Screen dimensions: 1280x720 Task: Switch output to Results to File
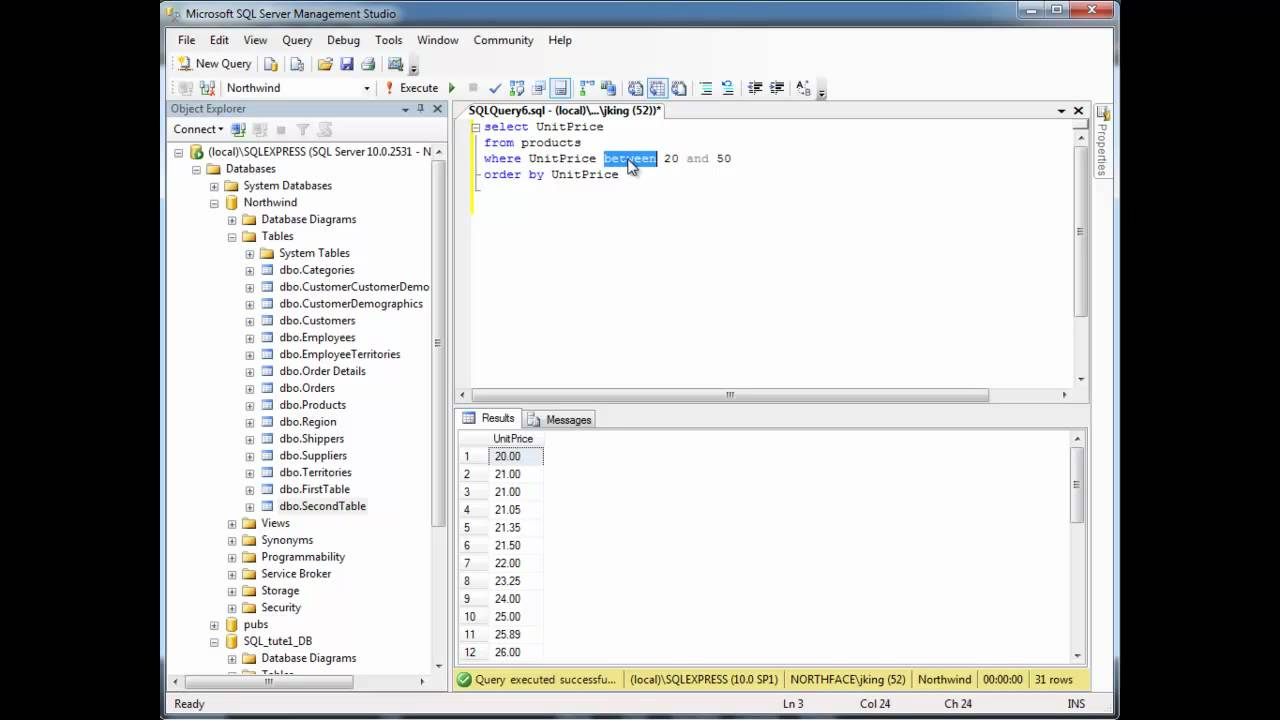pyautogui.click(x=679, y=88)
